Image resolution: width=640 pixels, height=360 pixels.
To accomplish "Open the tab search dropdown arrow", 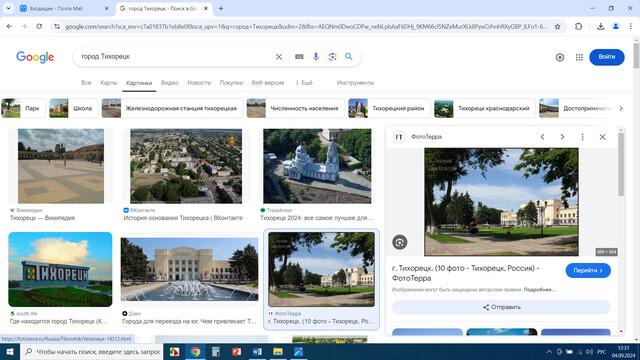I will (x=8, y=8).
